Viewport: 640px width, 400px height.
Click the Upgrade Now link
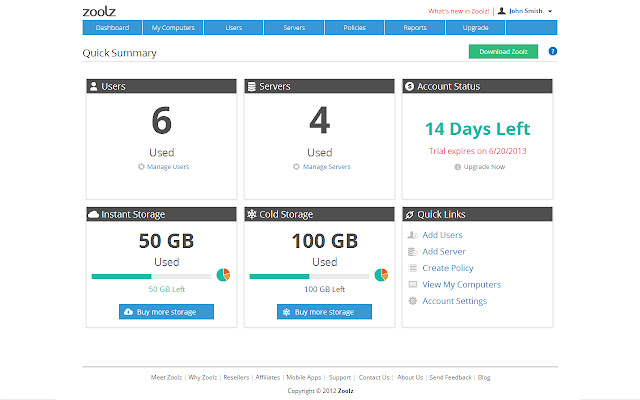484,167
